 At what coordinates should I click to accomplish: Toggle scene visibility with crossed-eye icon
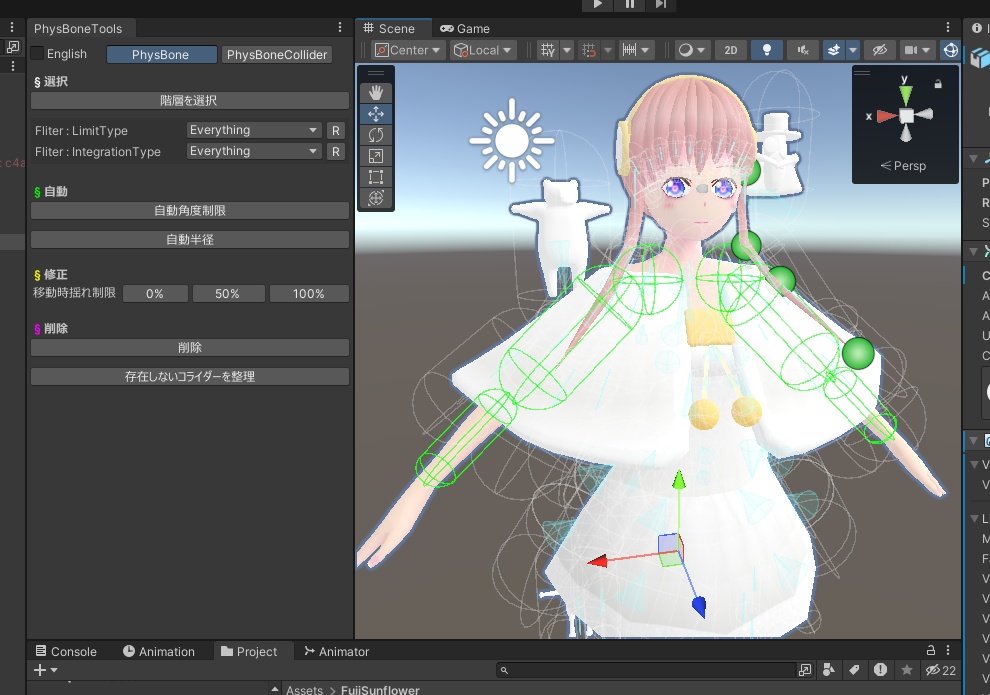[879, 50]
